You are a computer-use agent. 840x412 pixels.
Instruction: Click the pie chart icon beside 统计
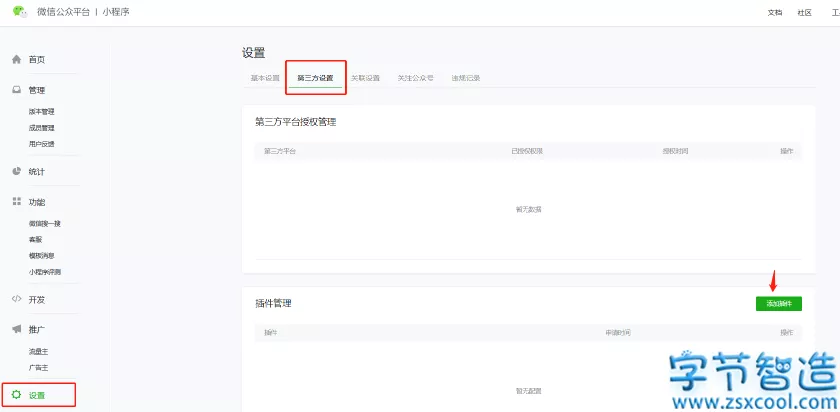[17, 171]
